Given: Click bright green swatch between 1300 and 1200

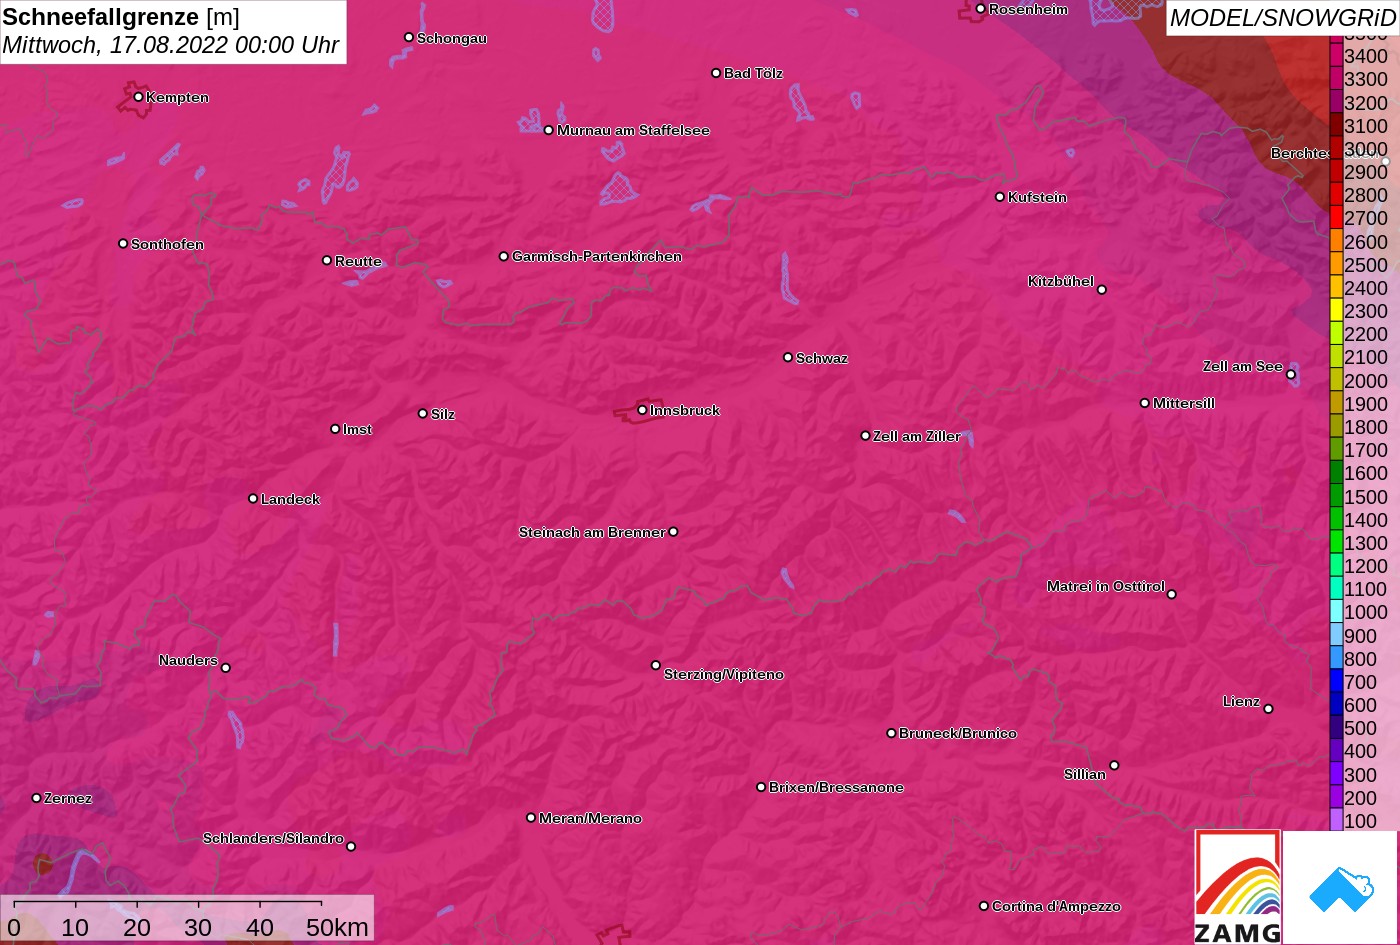Looking at the screenshot, I should pyautogui.click(x=1336, y=543).
